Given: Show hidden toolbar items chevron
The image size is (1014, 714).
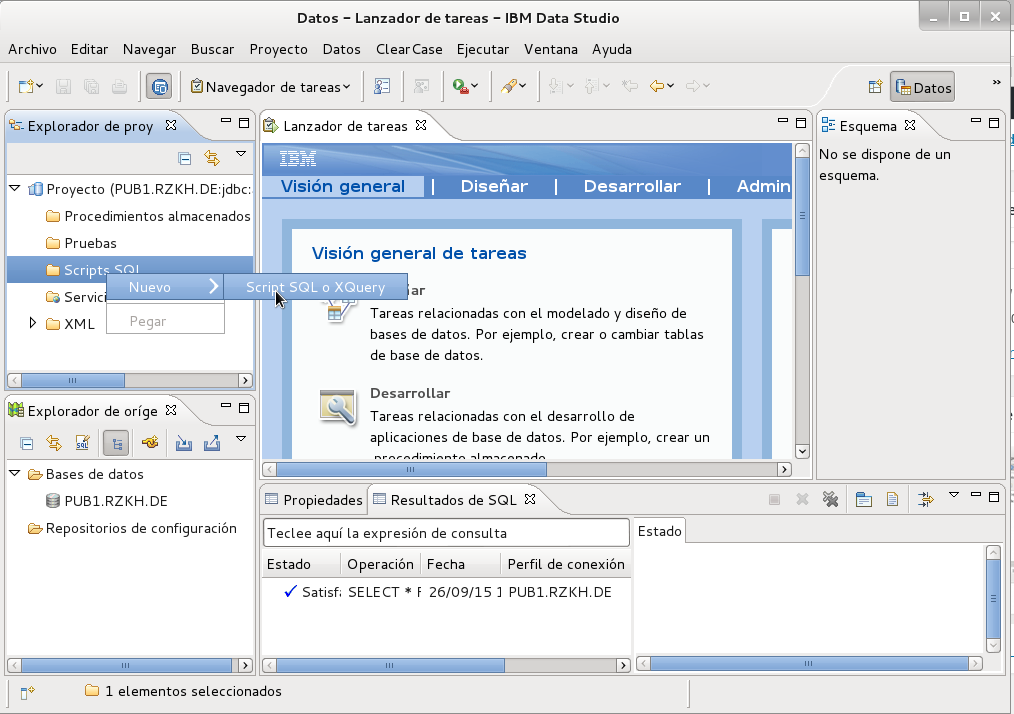Looking at the screenshot, I should (x=997, y=82).
